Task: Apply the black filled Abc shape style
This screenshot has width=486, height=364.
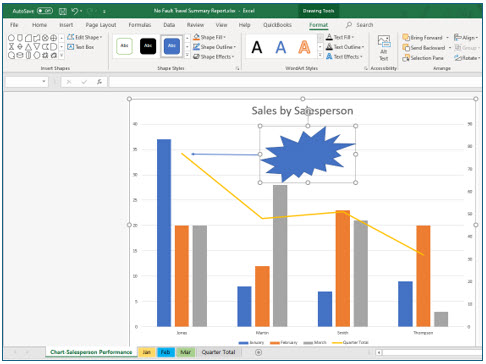Action: pos(148,46)
